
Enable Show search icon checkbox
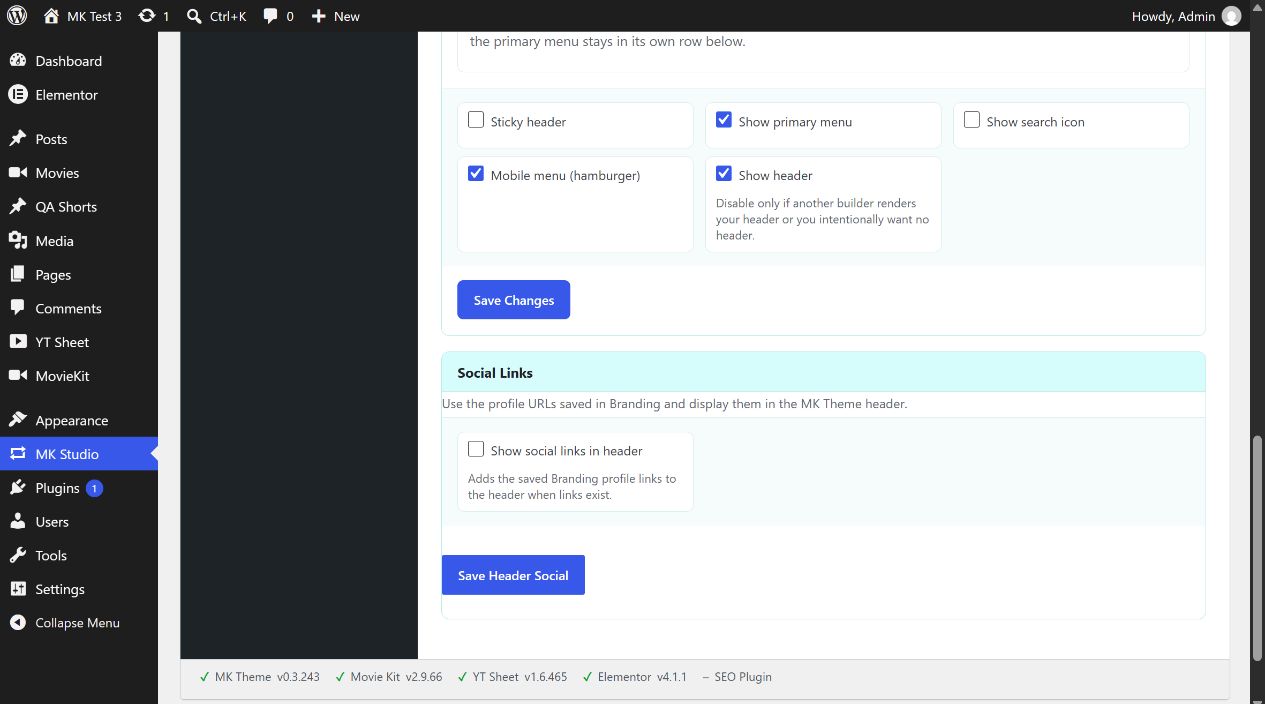[972, 120]
